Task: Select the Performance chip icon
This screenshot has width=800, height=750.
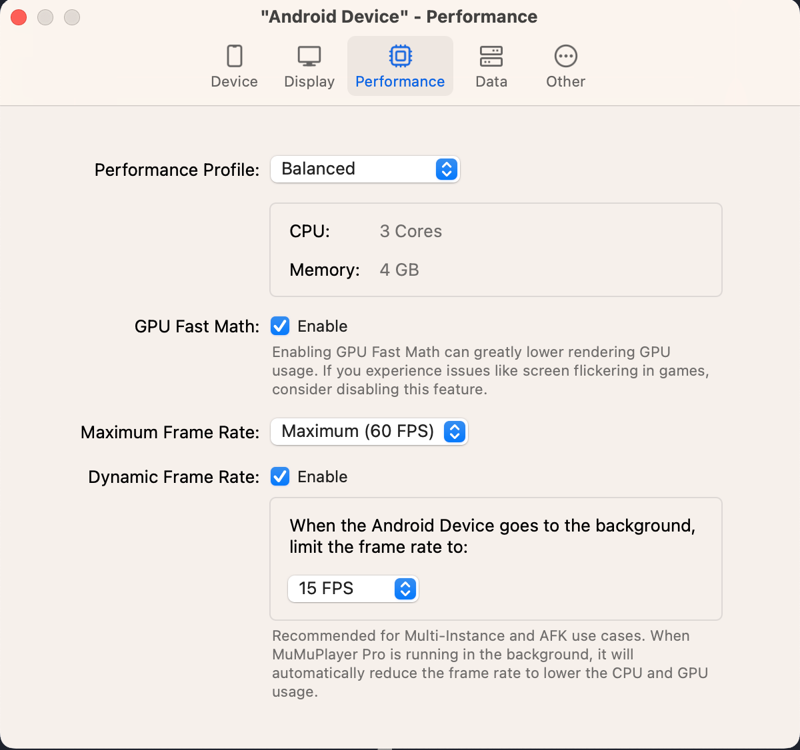Action: 400,56
